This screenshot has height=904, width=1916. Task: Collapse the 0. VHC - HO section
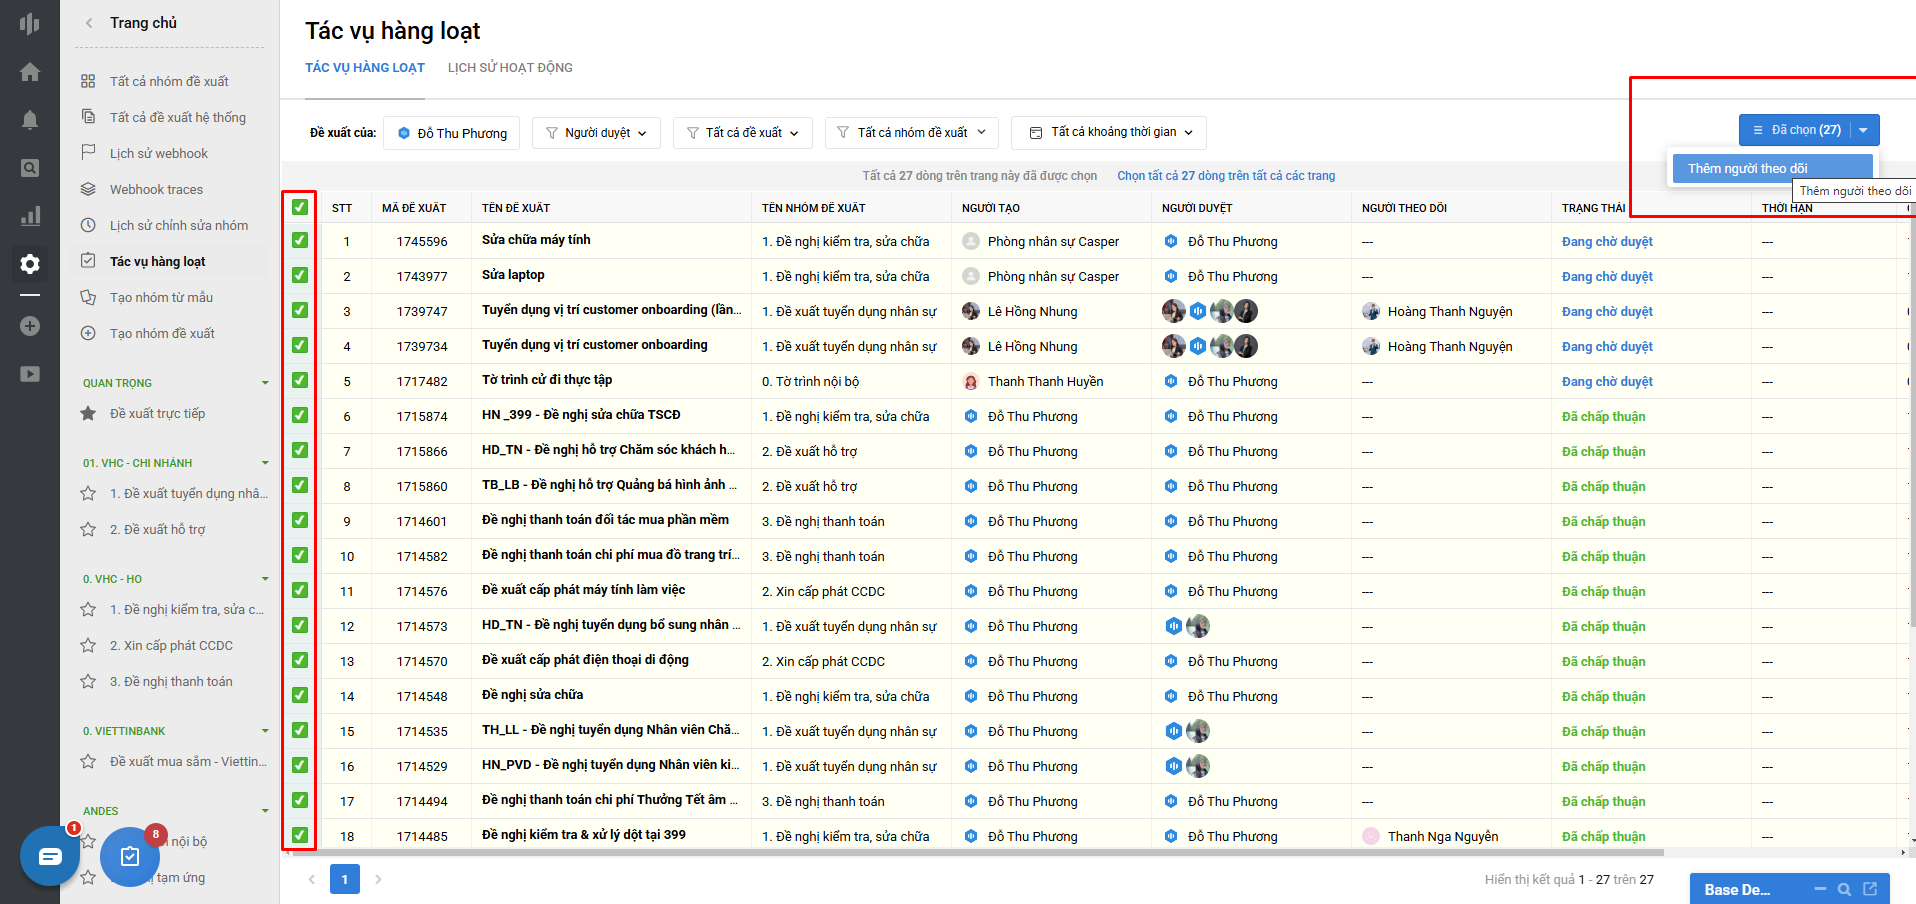coord(265,579)
